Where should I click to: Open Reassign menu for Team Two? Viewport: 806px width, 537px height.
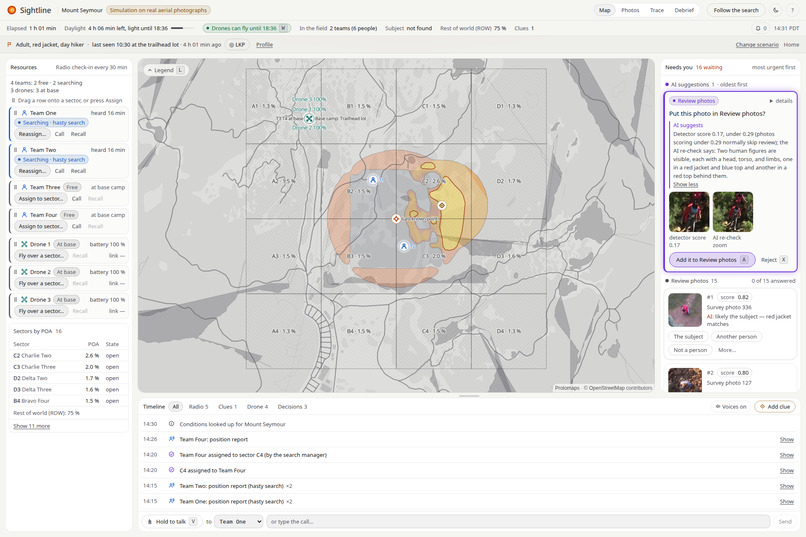[x=32, y=171]
